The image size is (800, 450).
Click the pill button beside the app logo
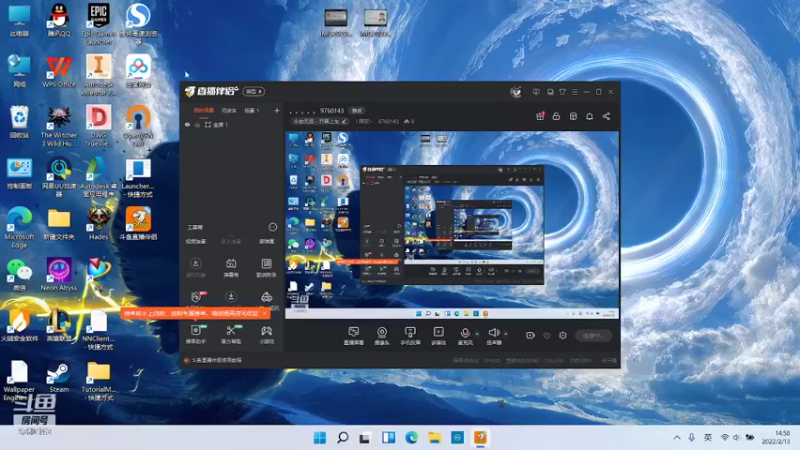254,91
